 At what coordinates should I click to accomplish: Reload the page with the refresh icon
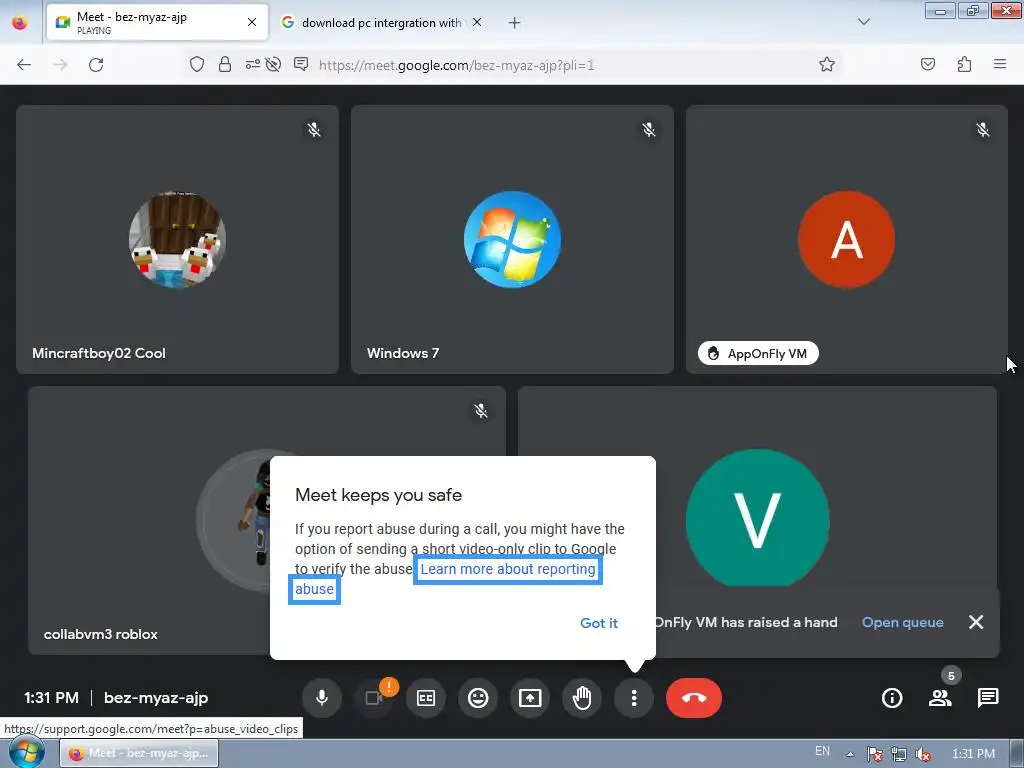[96, 65]
